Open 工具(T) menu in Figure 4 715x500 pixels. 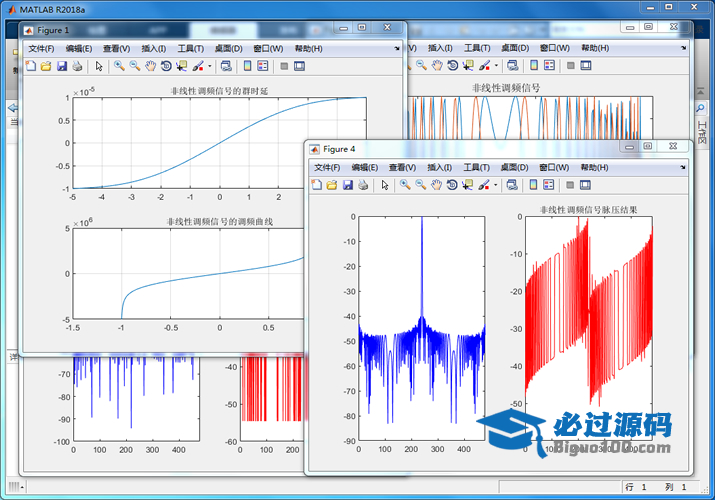477,167
